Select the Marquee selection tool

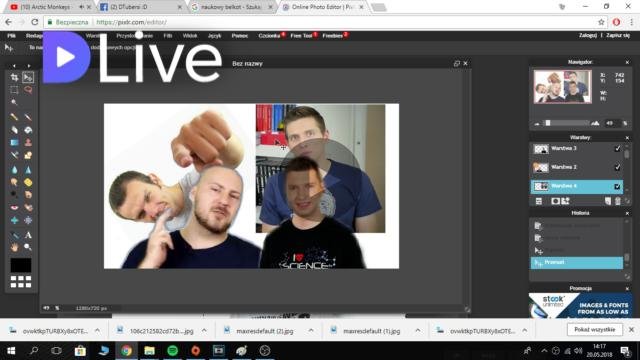click(x=14, y=90)
